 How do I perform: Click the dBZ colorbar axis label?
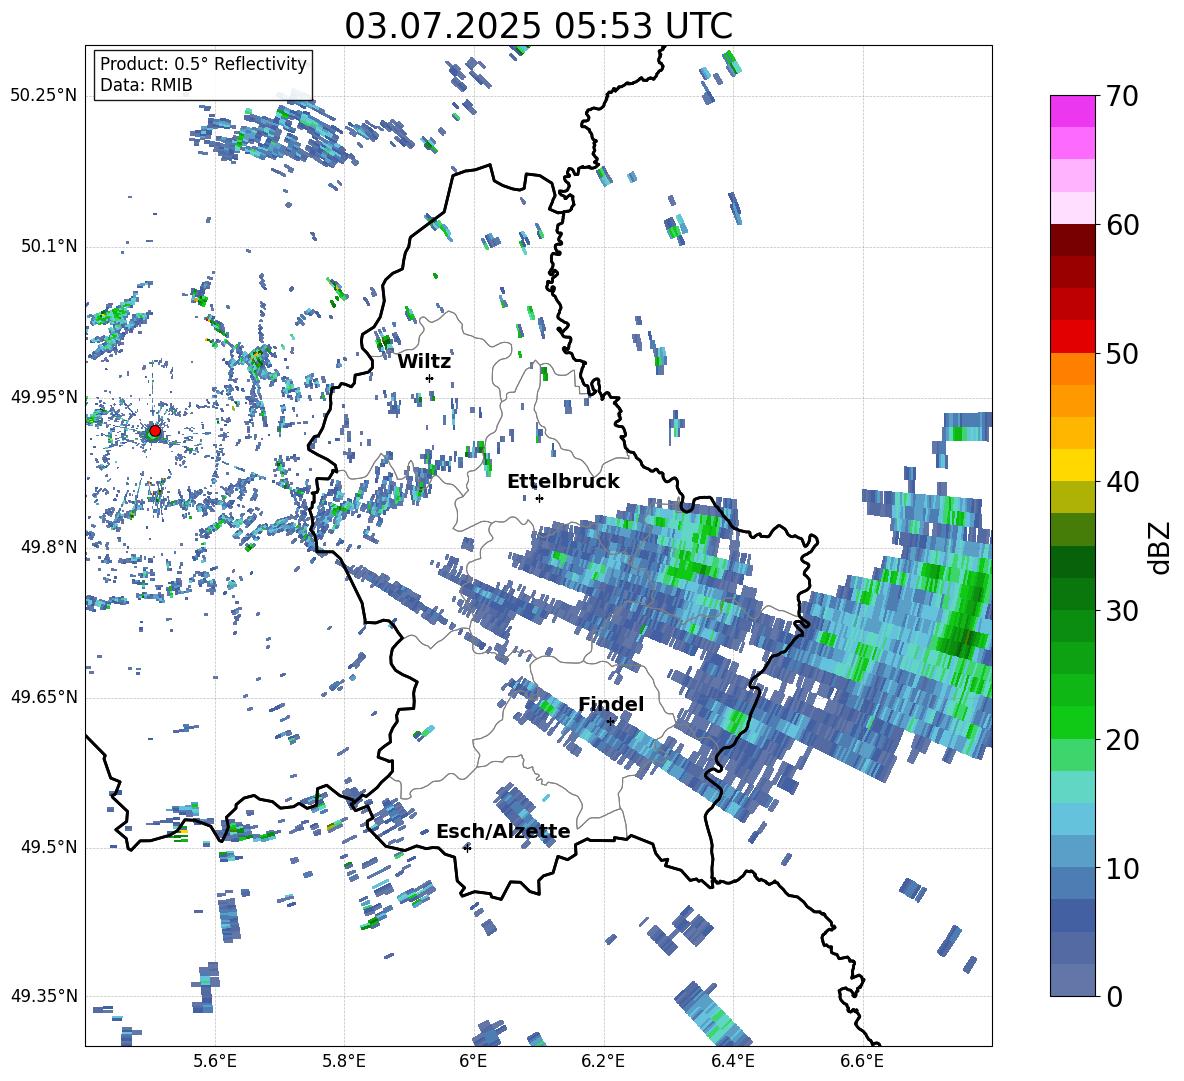pyautogui.click(x=1161, y=547)
